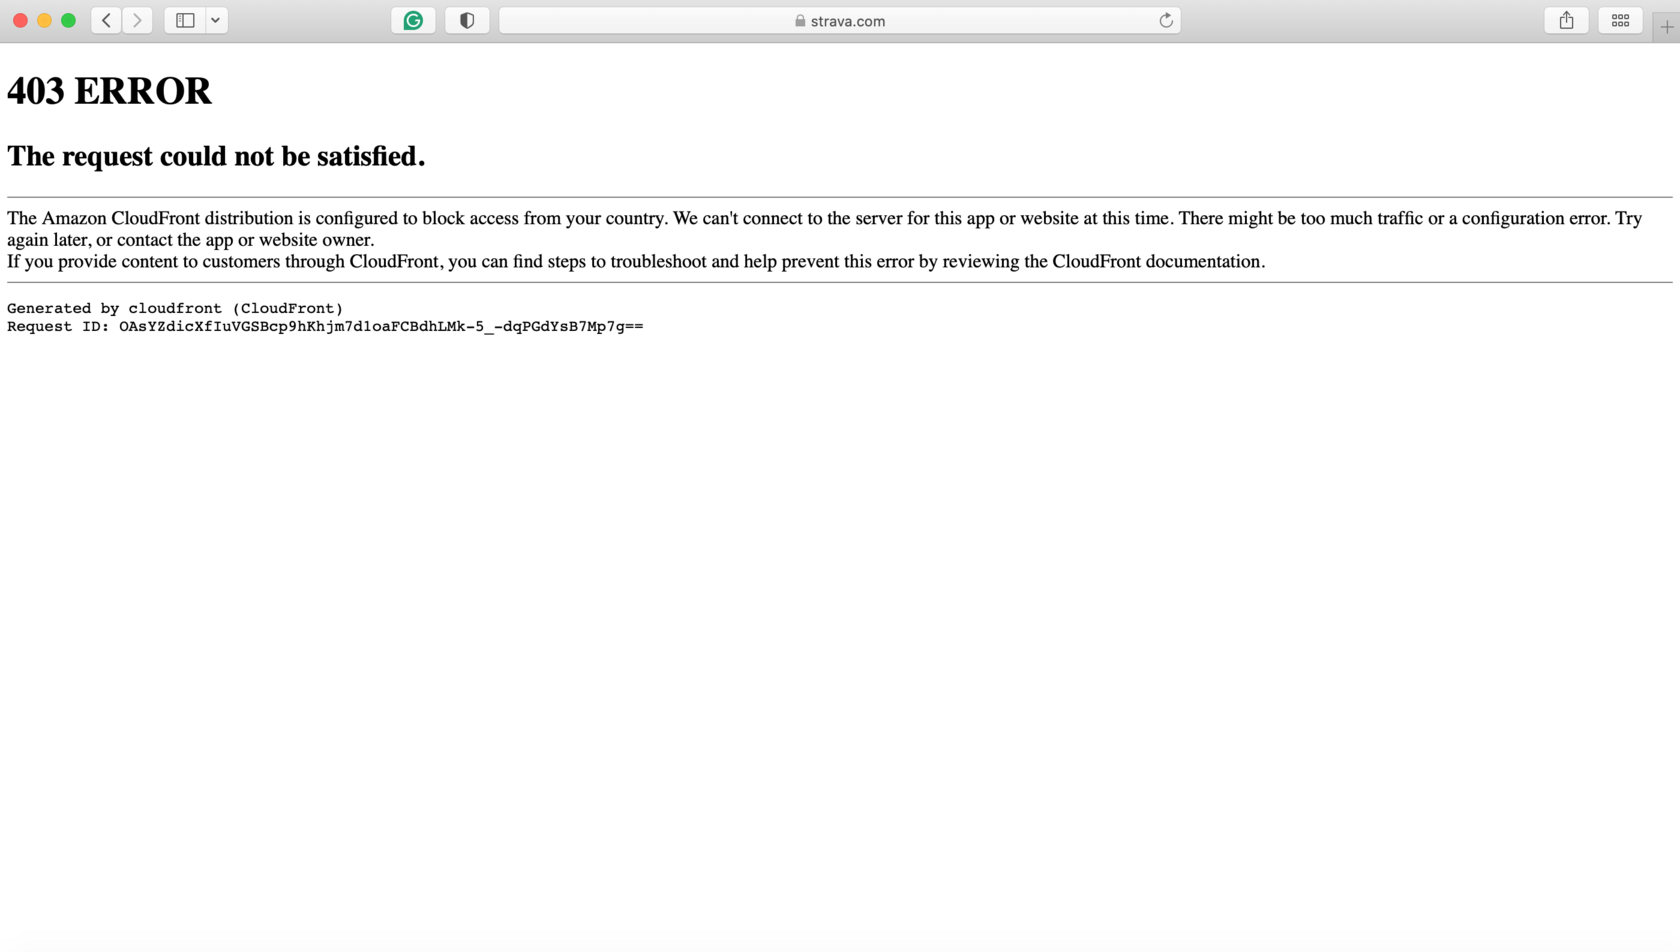Go forward using the Safari forward arrow
The image size is (1680, 952).
pyautogui.click(x=137, y=20)
